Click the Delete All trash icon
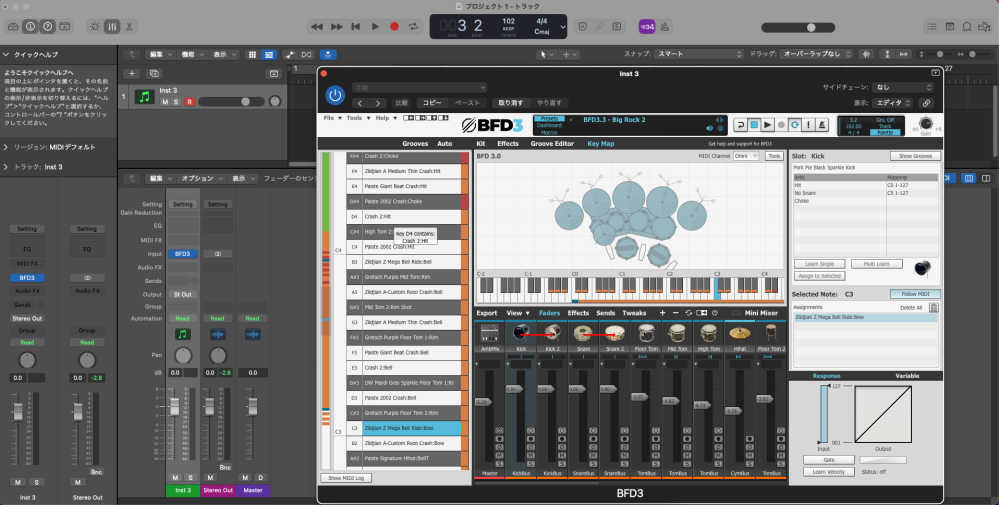The width and height of the screenshot is (999, 505). [x=934, y=308]
